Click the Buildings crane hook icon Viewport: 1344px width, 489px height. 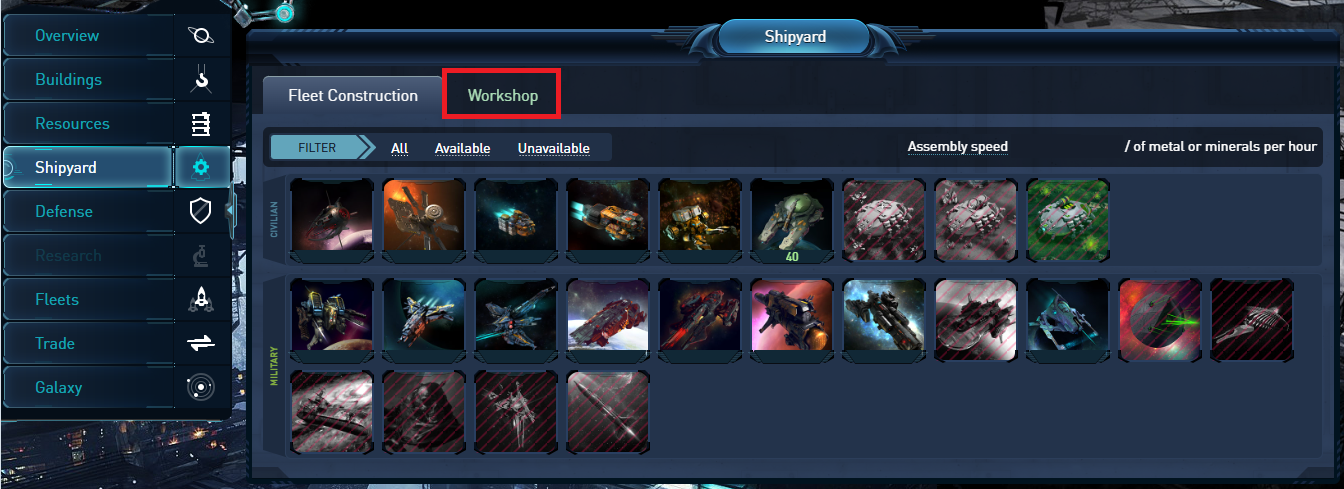click(x=201, y=80)
